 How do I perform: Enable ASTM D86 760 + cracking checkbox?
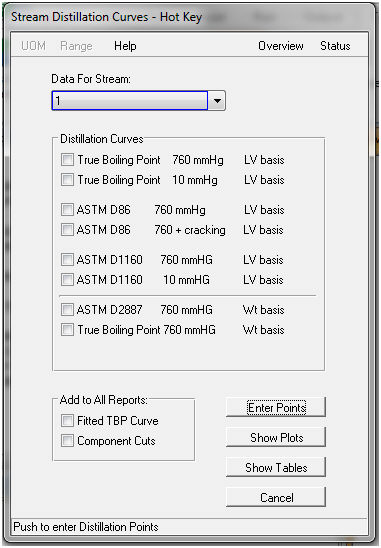(67, 230)
